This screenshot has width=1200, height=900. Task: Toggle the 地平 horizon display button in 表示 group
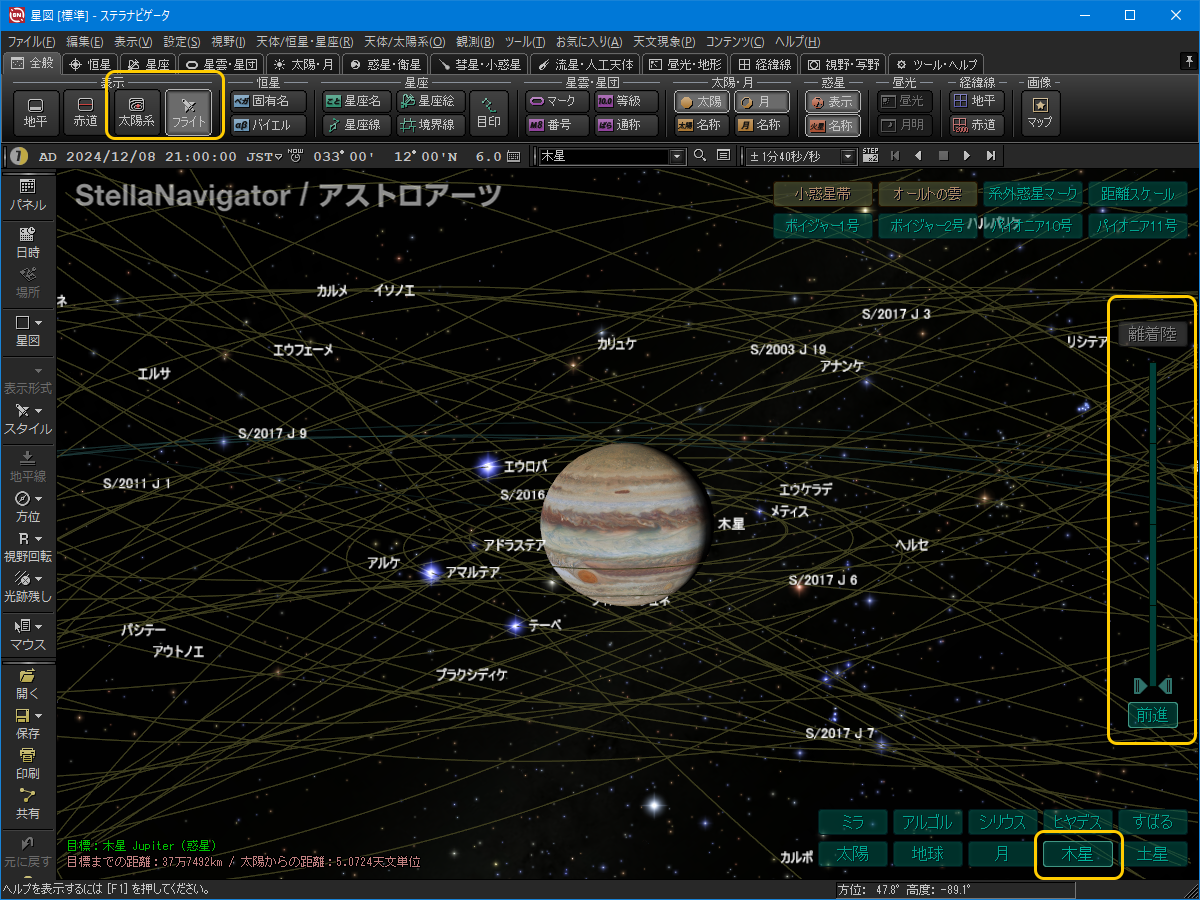[35, 113]
